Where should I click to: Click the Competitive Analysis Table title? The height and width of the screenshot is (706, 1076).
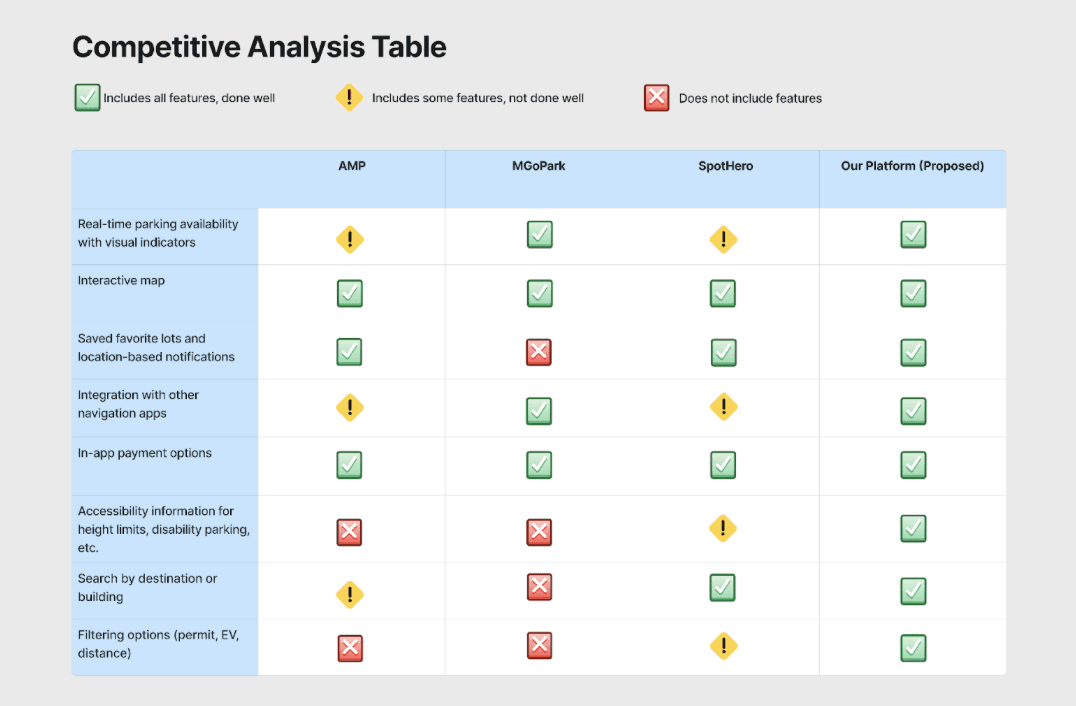tap(259, 47)
